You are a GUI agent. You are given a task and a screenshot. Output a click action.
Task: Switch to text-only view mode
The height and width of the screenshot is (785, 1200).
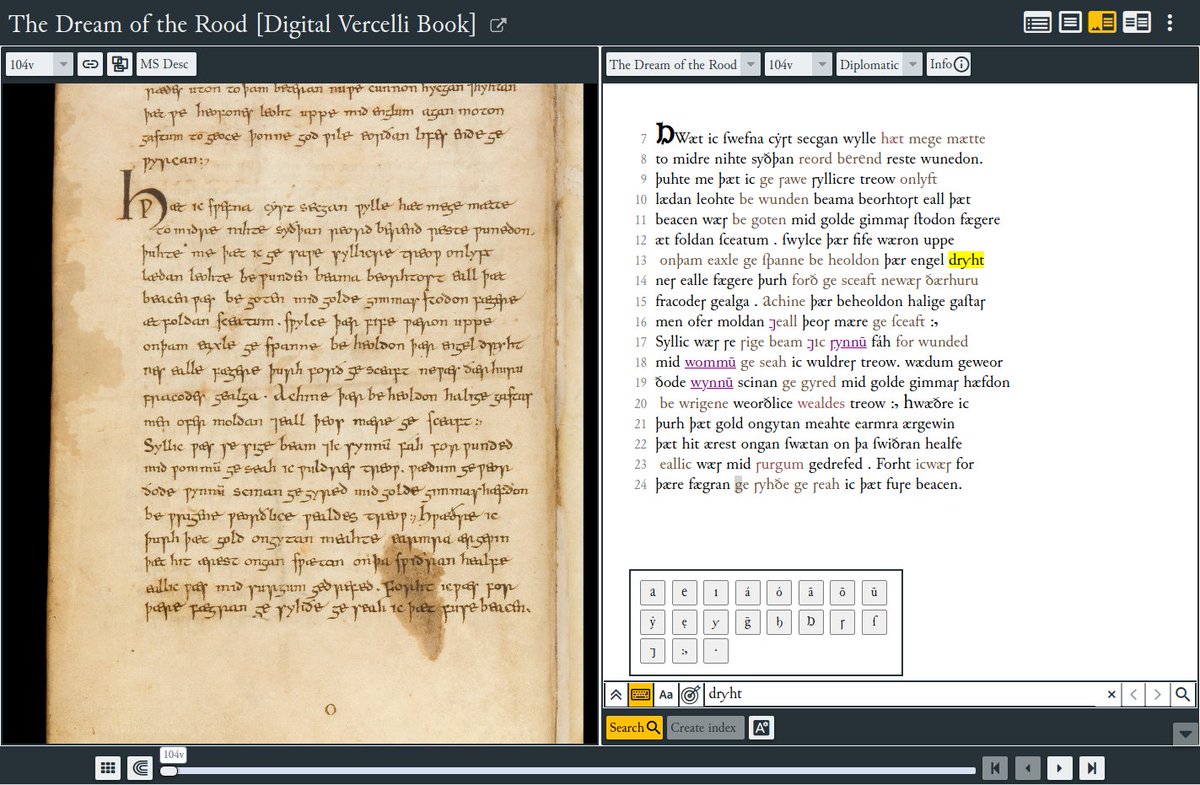point(1070,22)
